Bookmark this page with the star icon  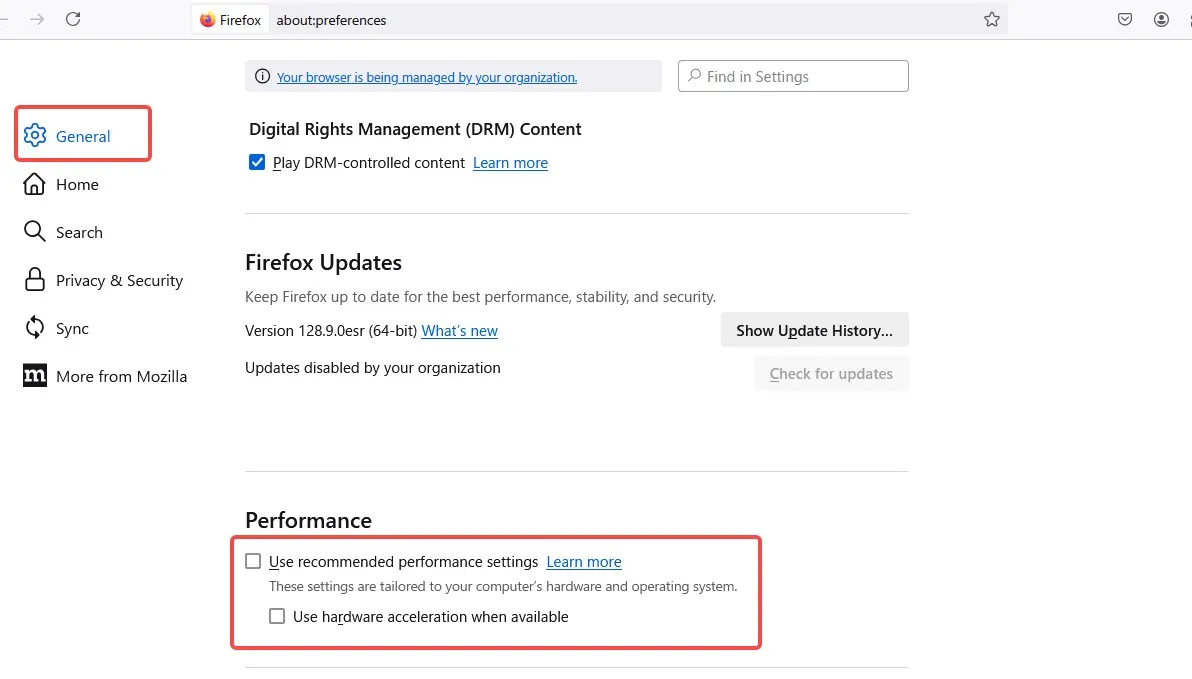[x=991, y=20]
